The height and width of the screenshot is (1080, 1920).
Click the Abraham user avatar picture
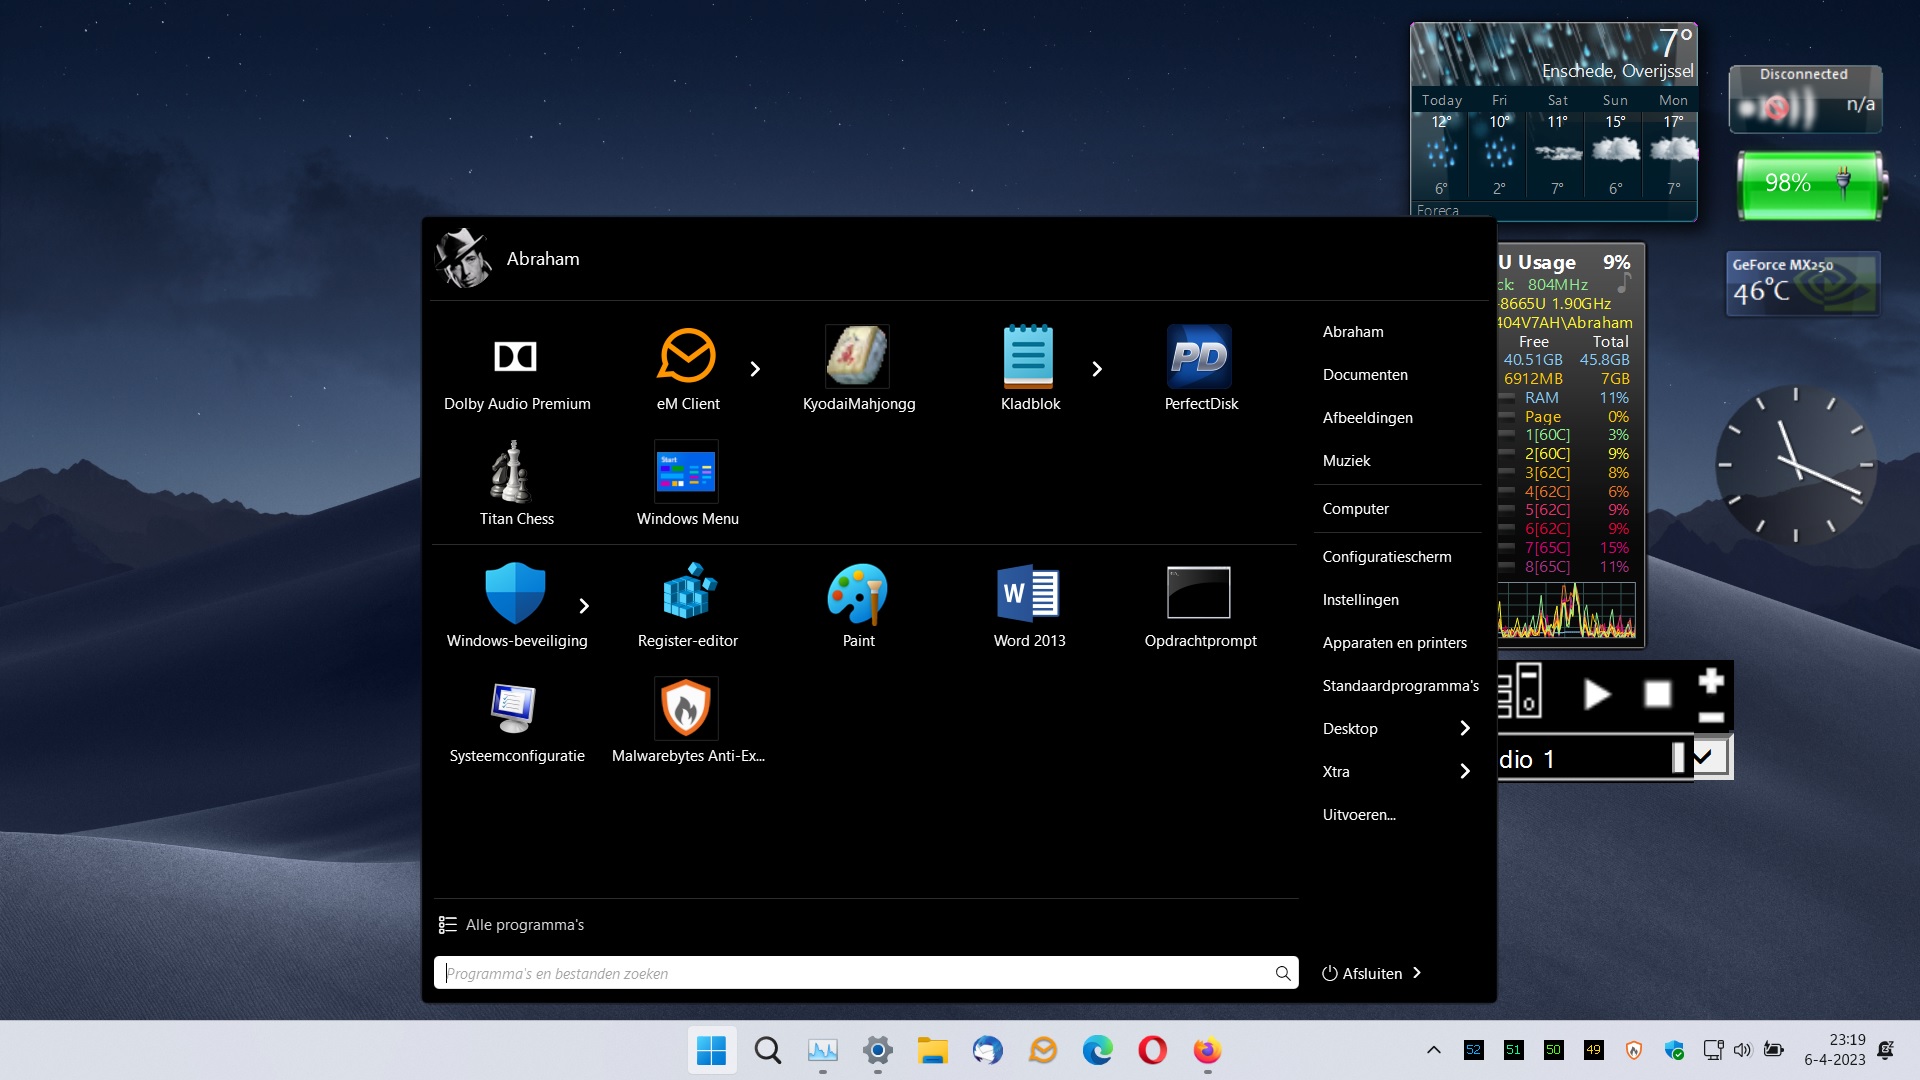point(463,258)
